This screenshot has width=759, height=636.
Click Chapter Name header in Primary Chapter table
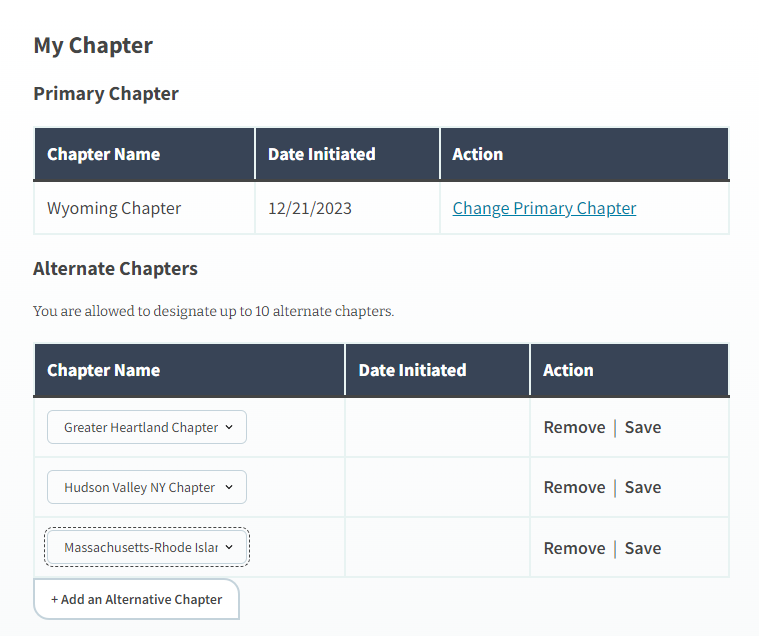(103, 154)
